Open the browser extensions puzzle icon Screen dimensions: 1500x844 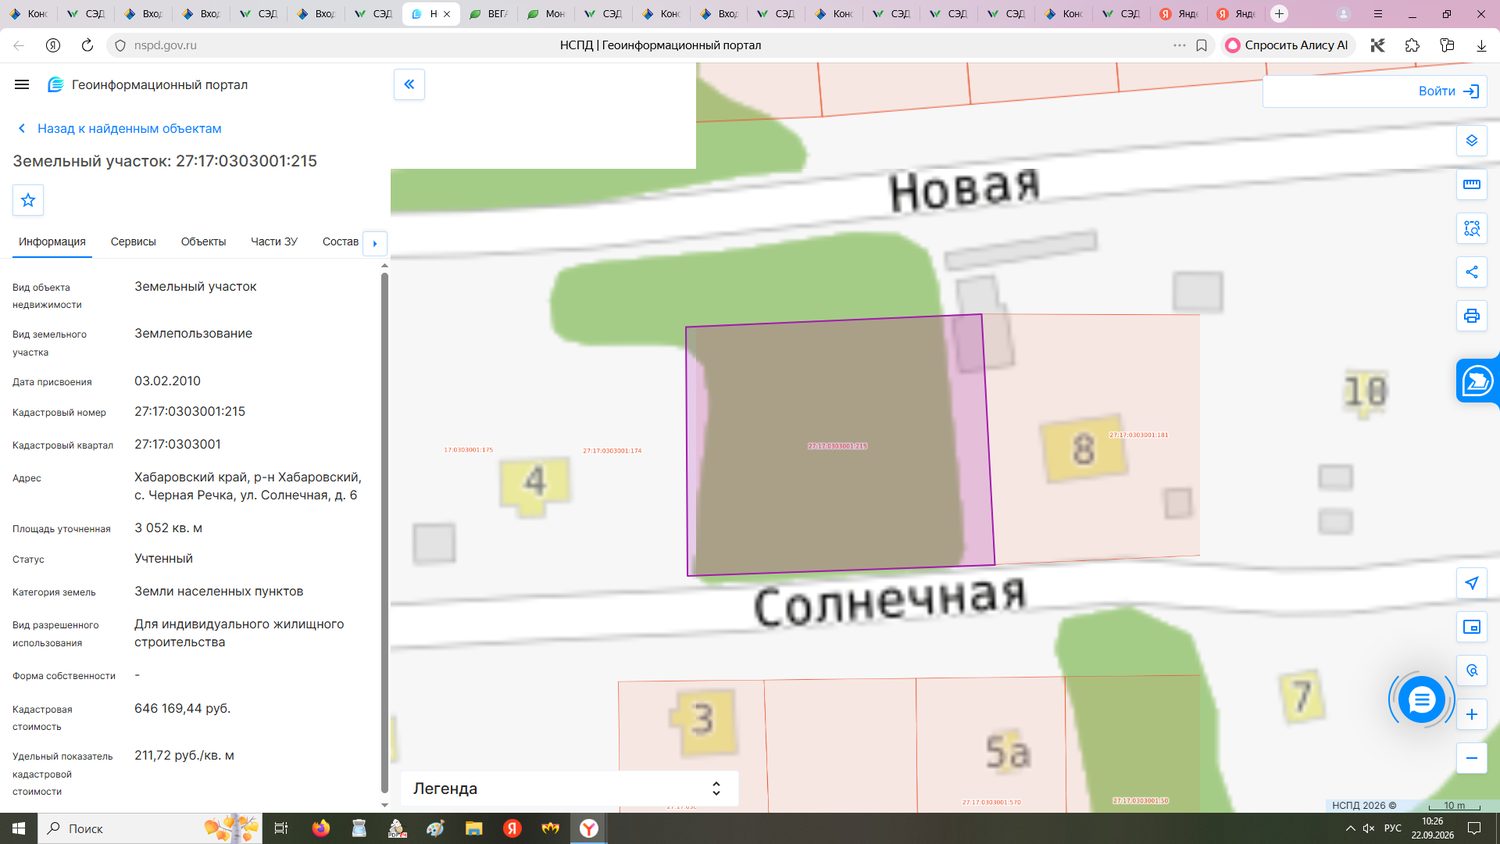tap(1412, 45)
